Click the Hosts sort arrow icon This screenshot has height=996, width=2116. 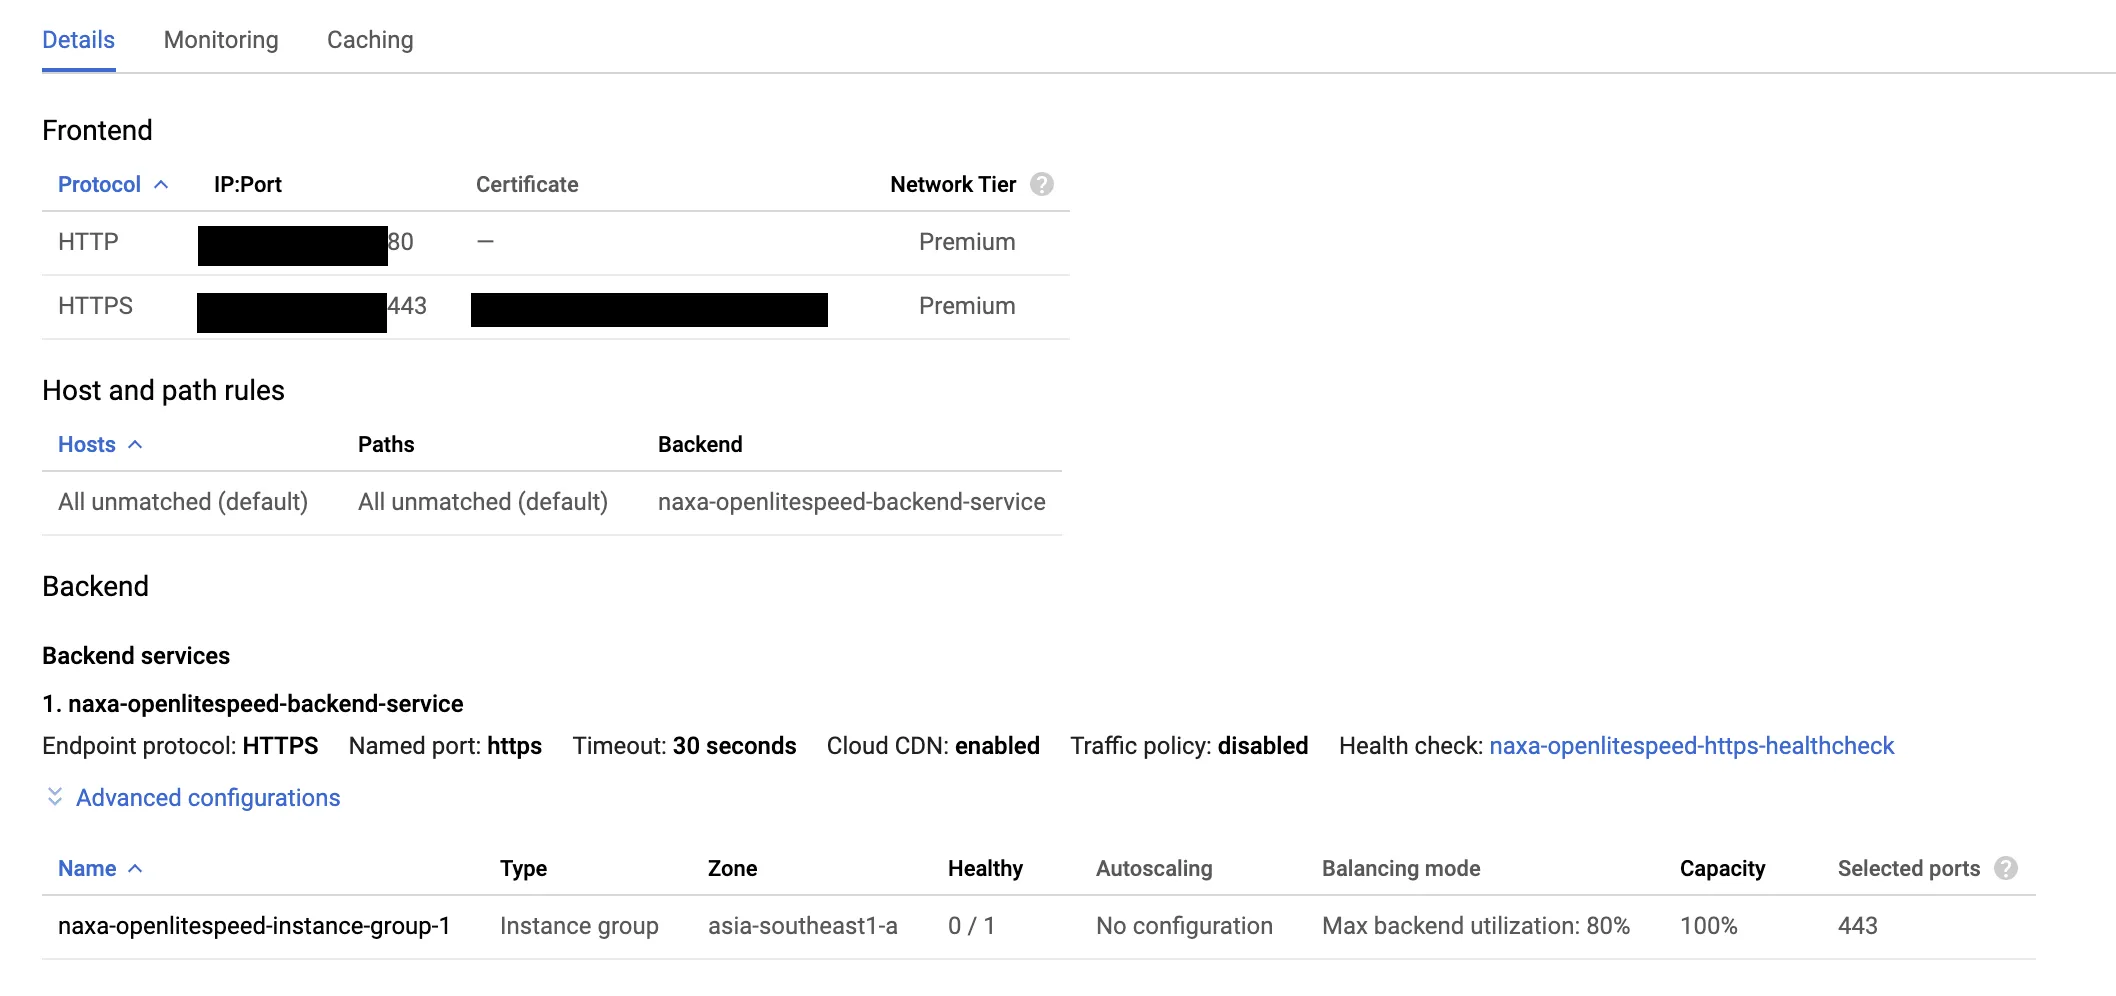click(x=135, y=445)
